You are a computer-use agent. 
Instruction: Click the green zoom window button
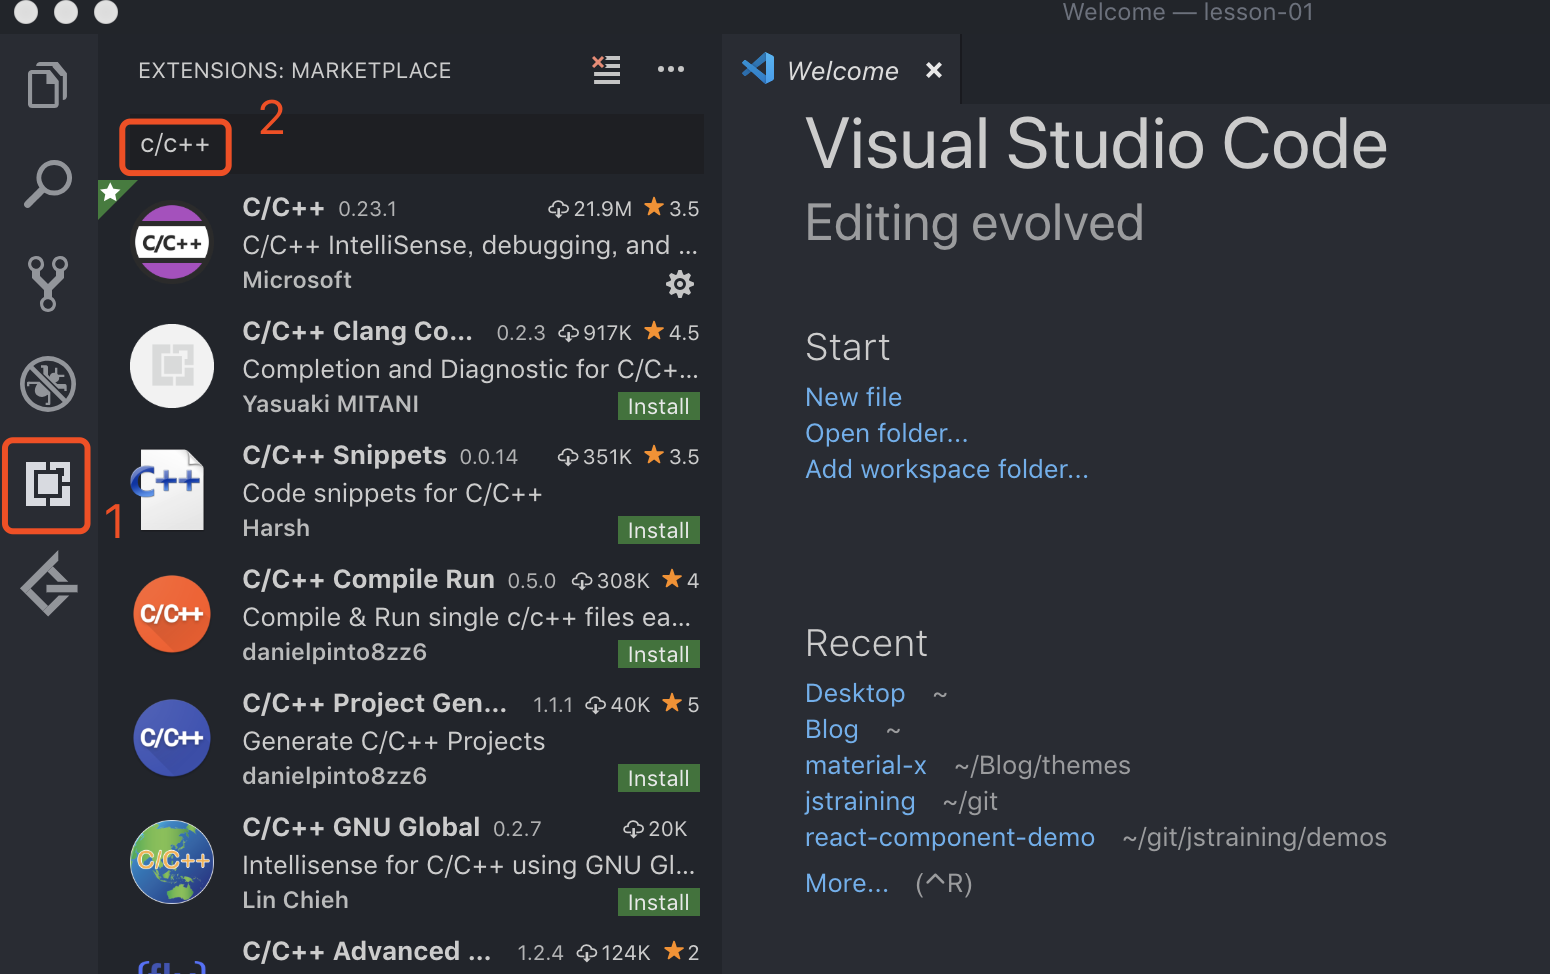(x=105, y=11)
